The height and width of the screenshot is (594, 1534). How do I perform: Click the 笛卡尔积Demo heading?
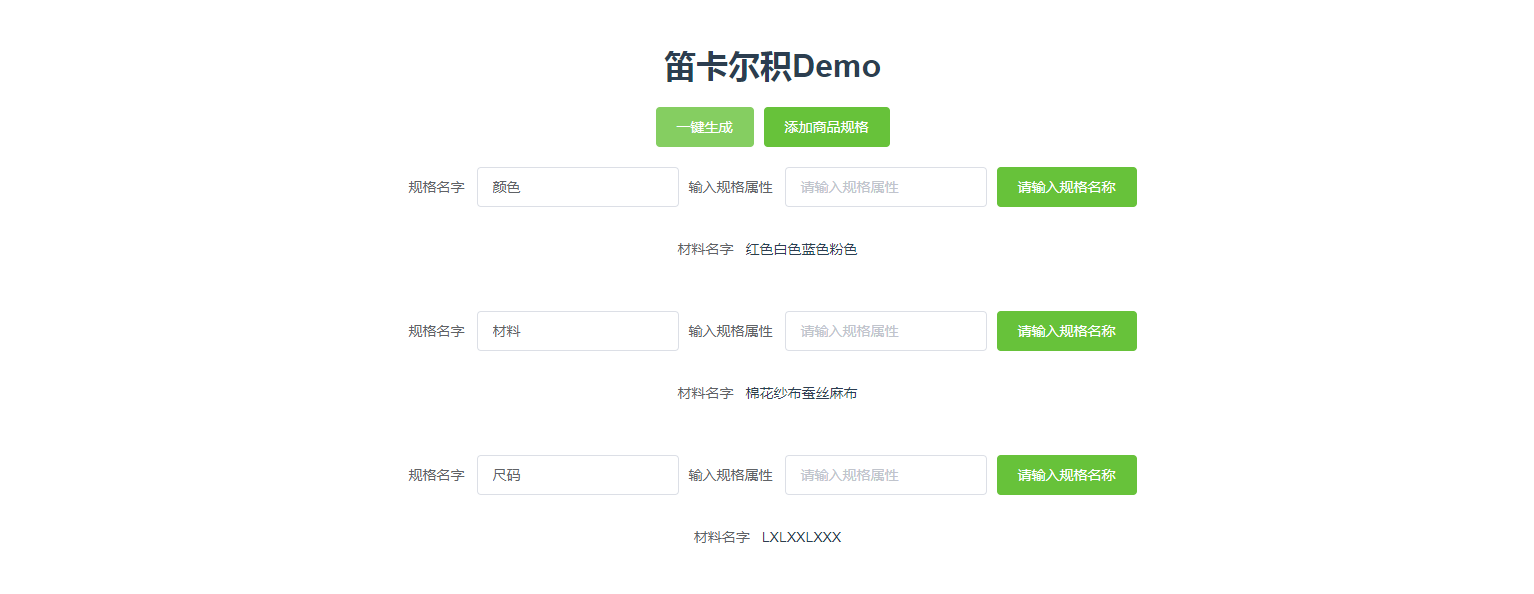pos(772,67)
